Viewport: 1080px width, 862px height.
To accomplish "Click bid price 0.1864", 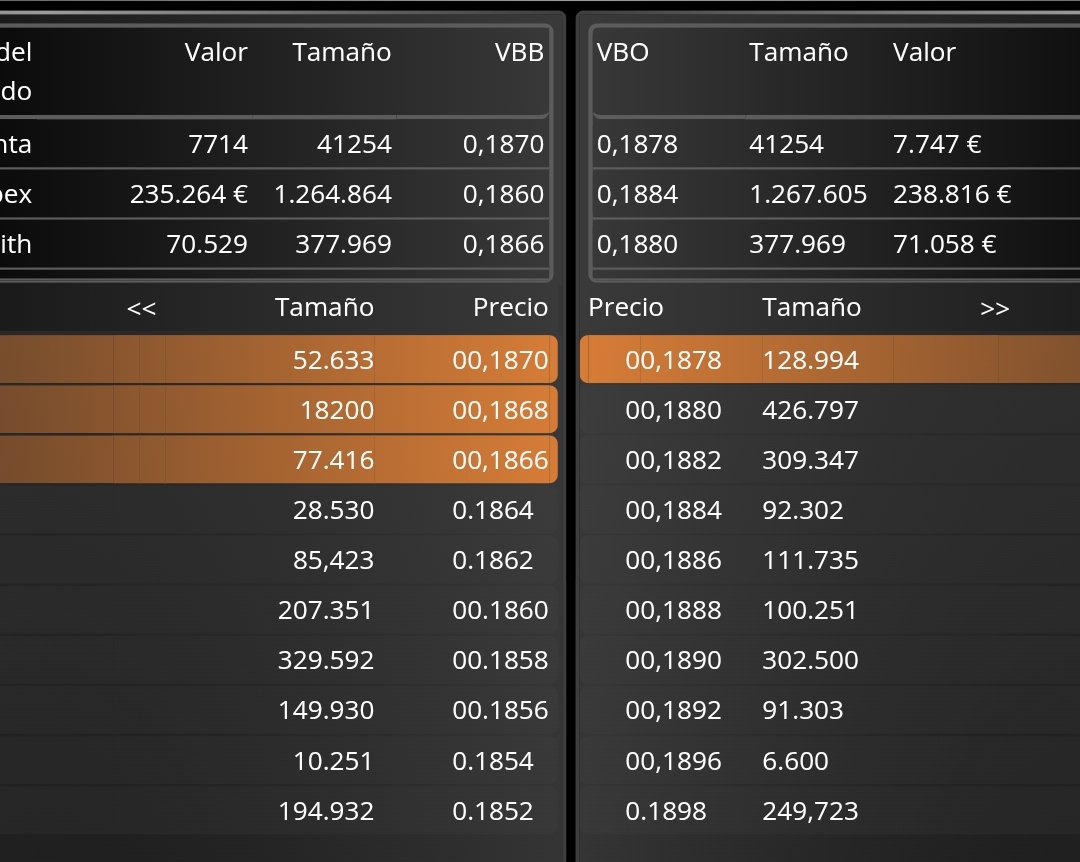I will pyautogui.click(x=493, y=510).
